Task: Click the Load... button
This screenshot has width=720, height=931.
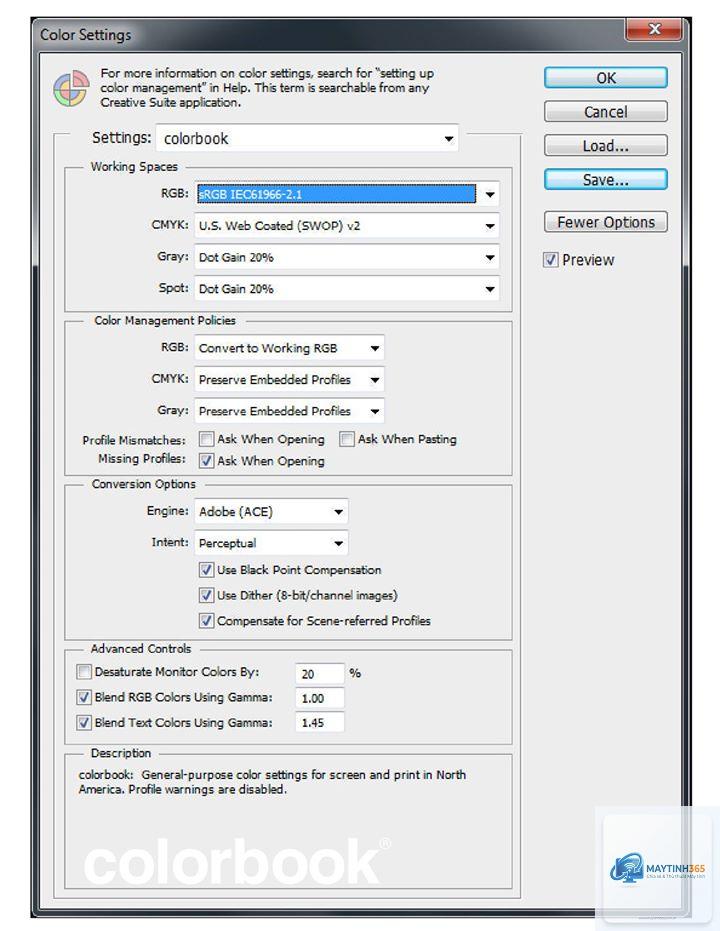Action: [605, 145]
